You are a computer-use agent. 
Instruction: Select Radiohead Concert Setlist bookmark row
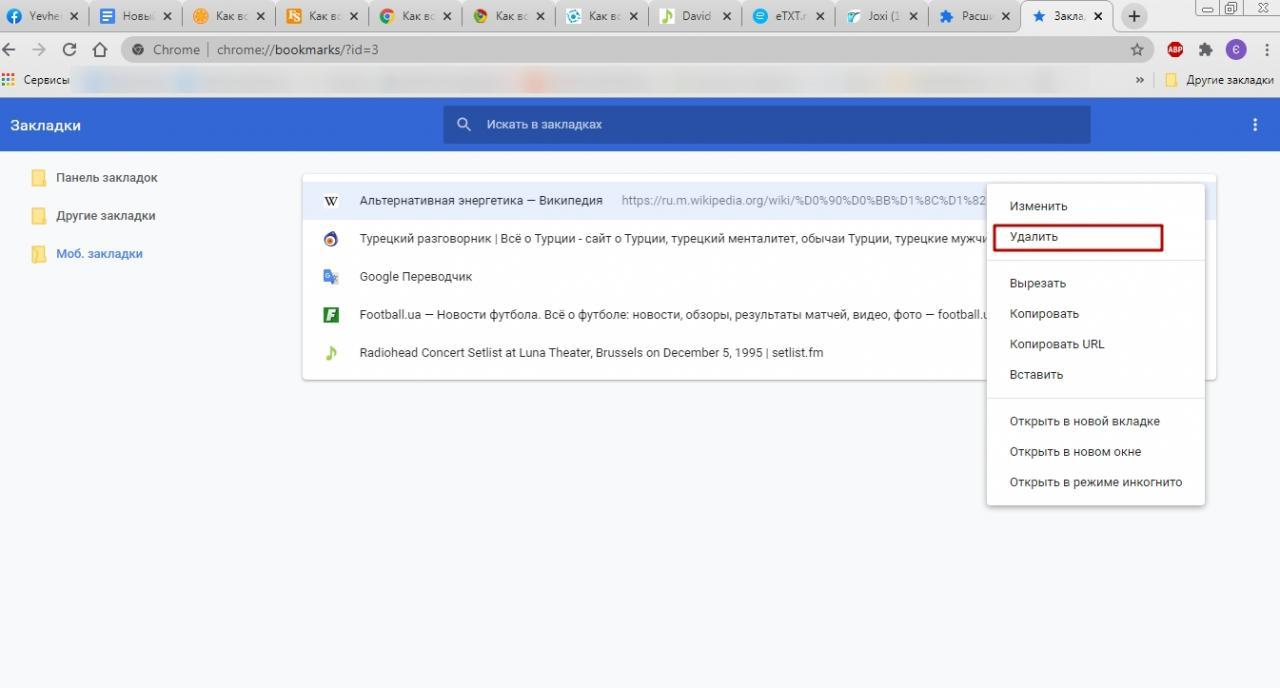tap(644, 353)
